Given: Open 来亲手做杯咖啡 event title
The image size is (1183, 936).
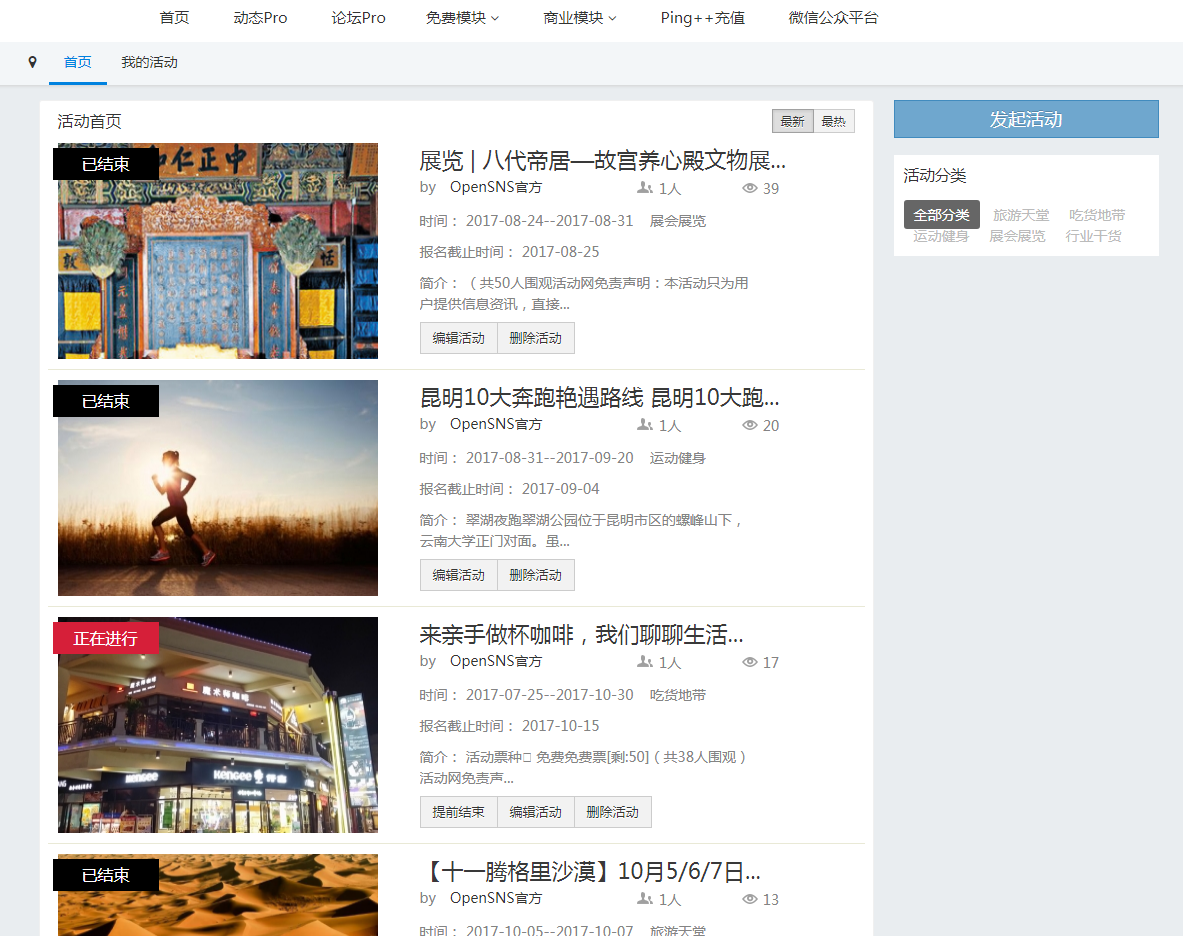Looking at the screenshot, I should (581, 634).
